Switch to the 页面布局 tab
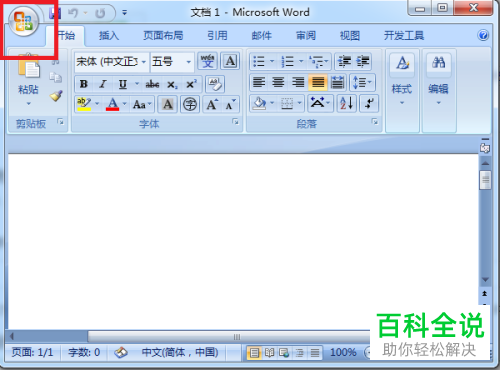Screen dimensions: 500x370 [x=163, y=35]
